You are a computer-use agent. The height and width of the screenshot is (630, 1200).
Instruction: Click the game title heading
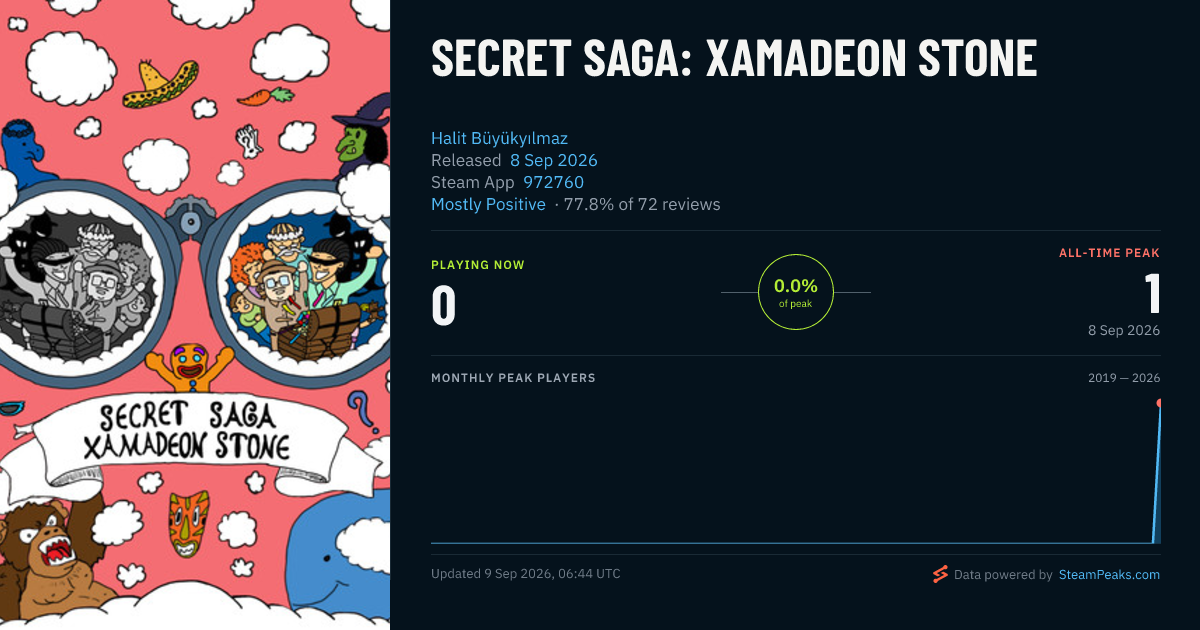click(x=734, y=60)
